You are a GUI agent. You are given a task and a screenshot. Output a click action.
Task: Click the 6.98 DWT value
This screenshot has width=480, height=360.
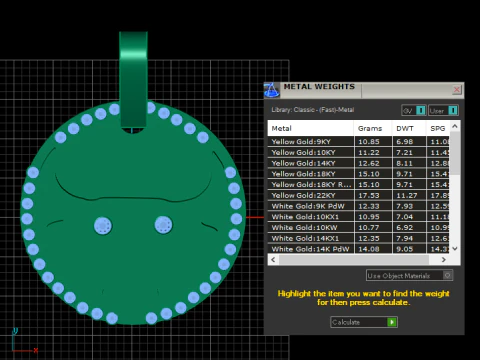(404, 142)
